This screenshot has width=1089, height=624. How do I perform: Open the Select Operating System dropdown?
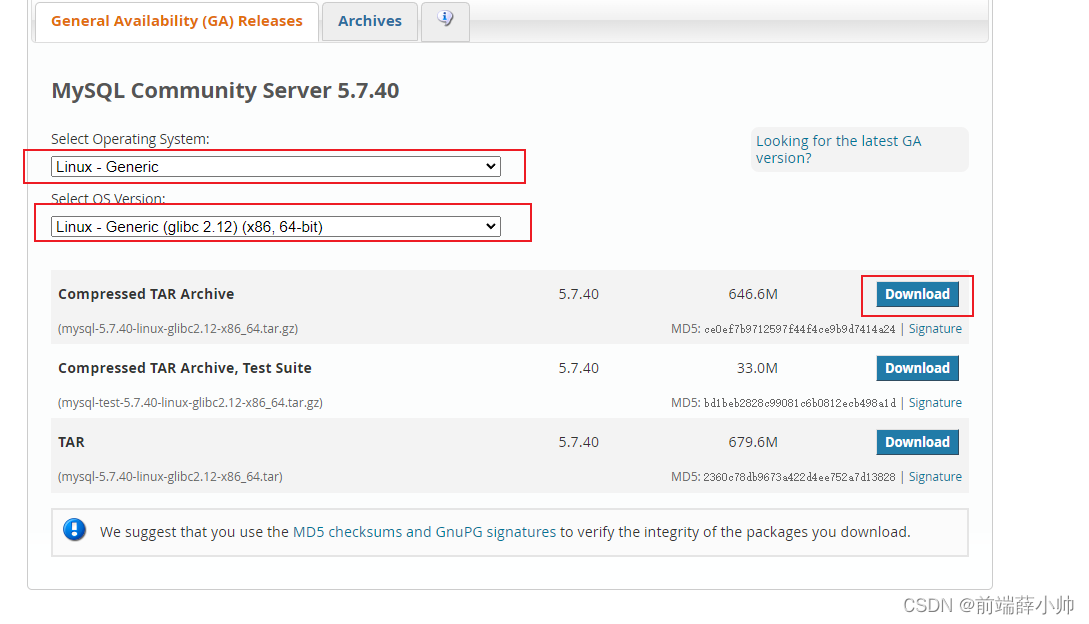(276, 167)
